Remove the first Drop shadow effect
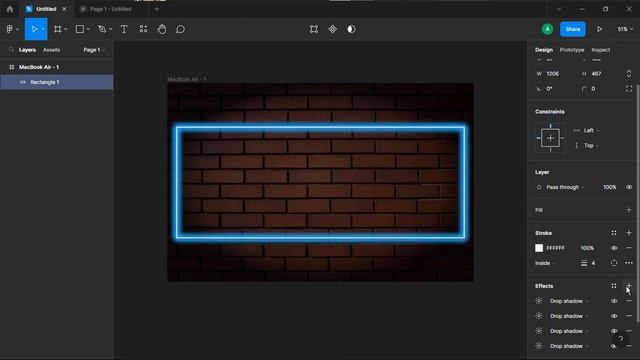 pyautogui.click(x=629, y=301)
